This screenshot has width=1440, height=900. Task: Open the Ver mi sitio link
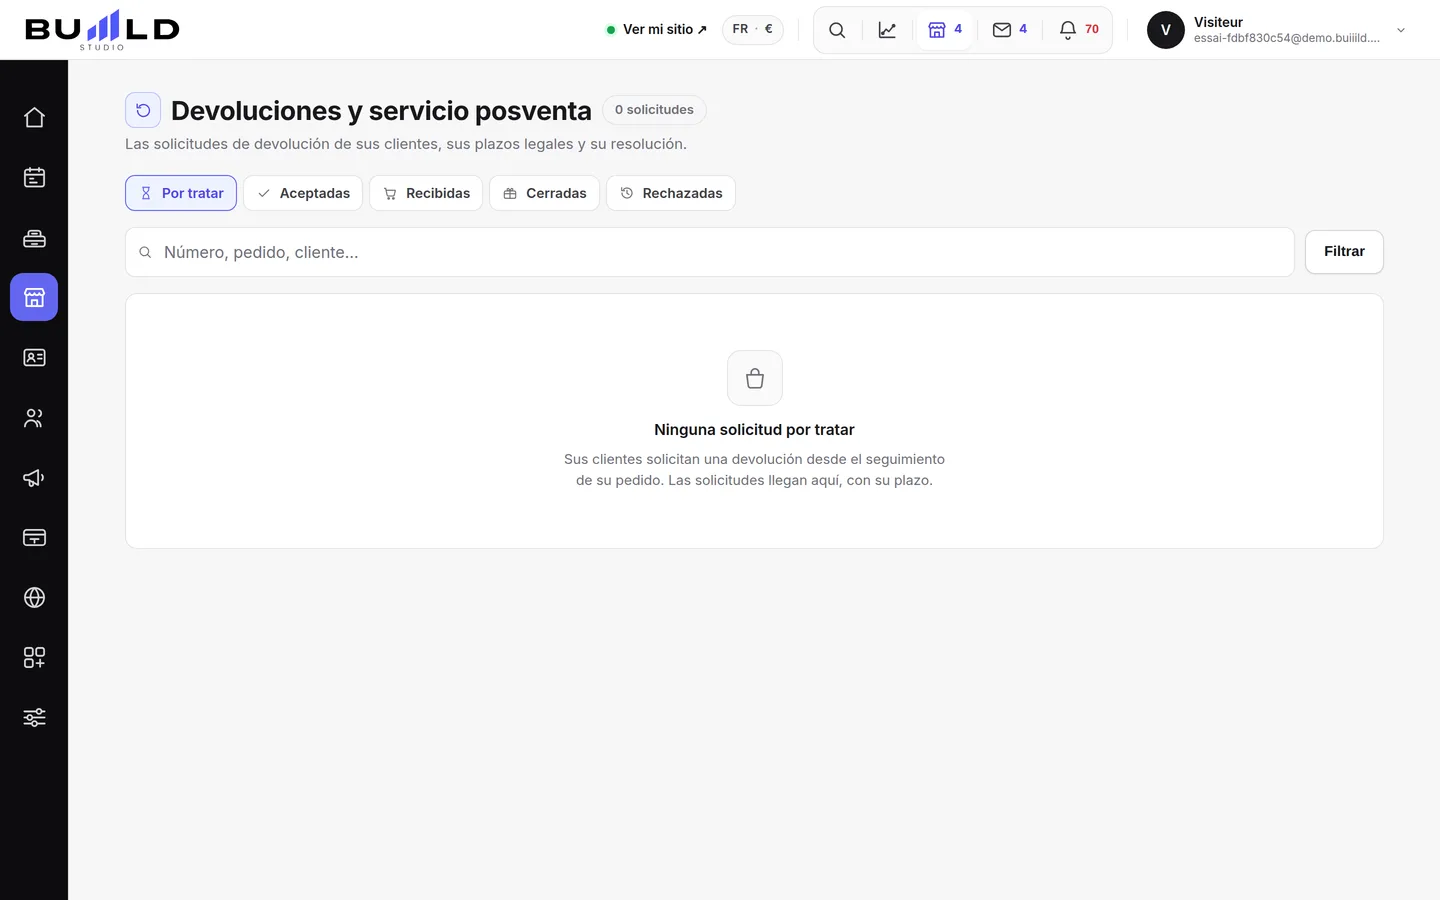657,29
